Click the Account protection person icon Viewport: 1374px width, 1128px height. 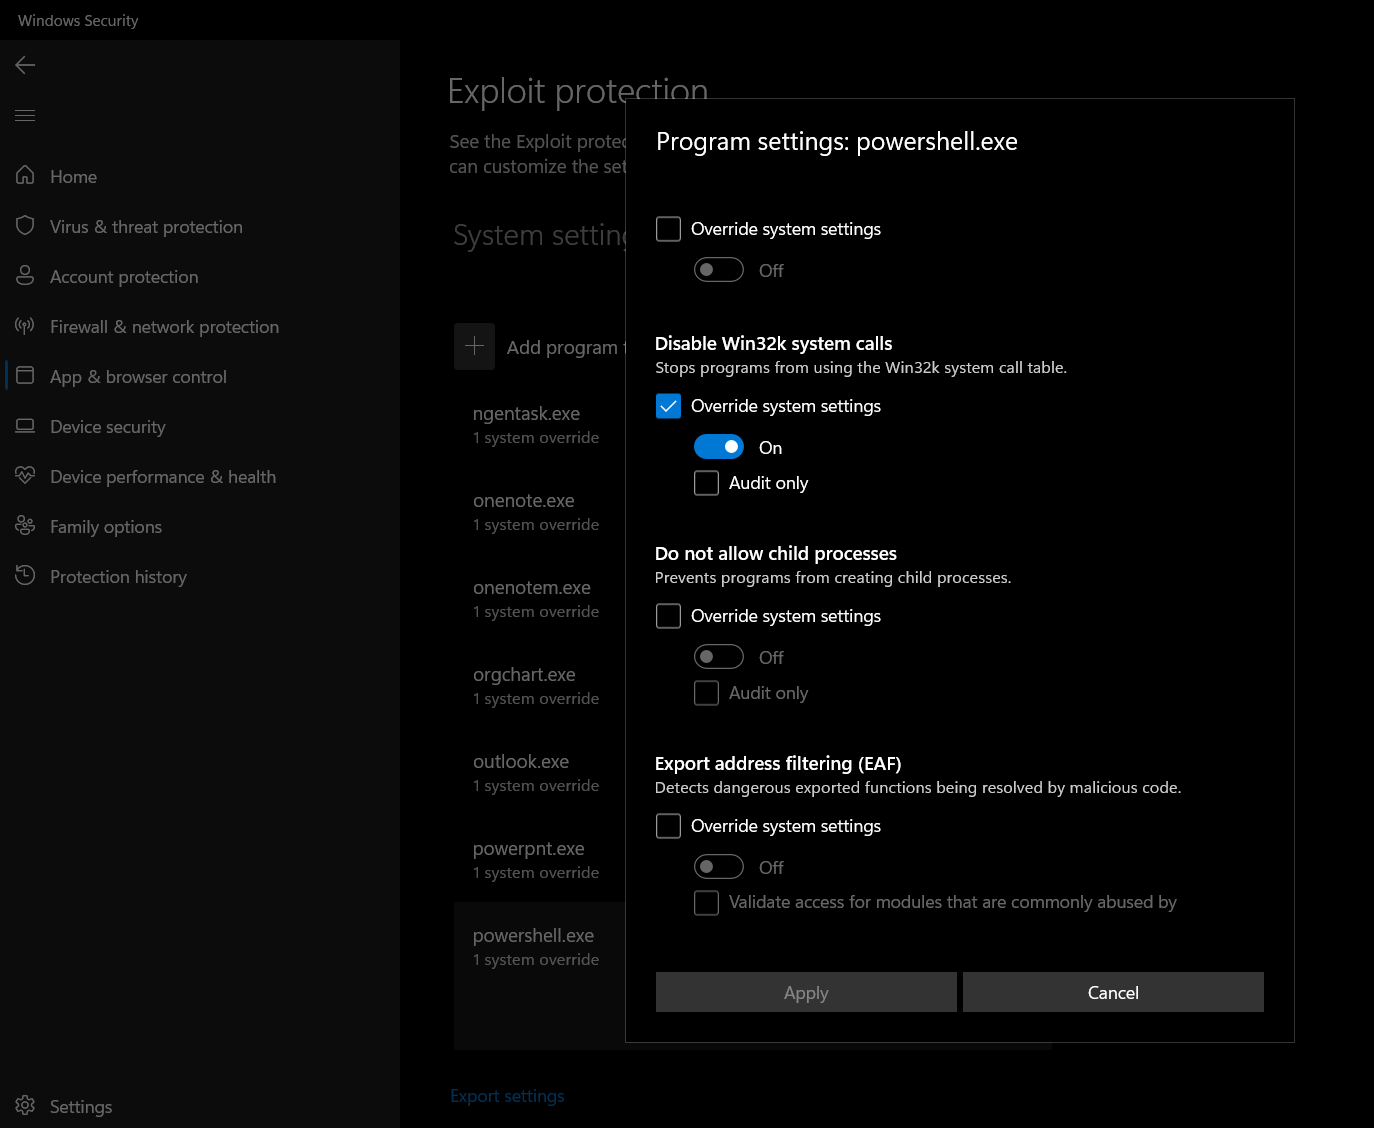pos(25,276)
